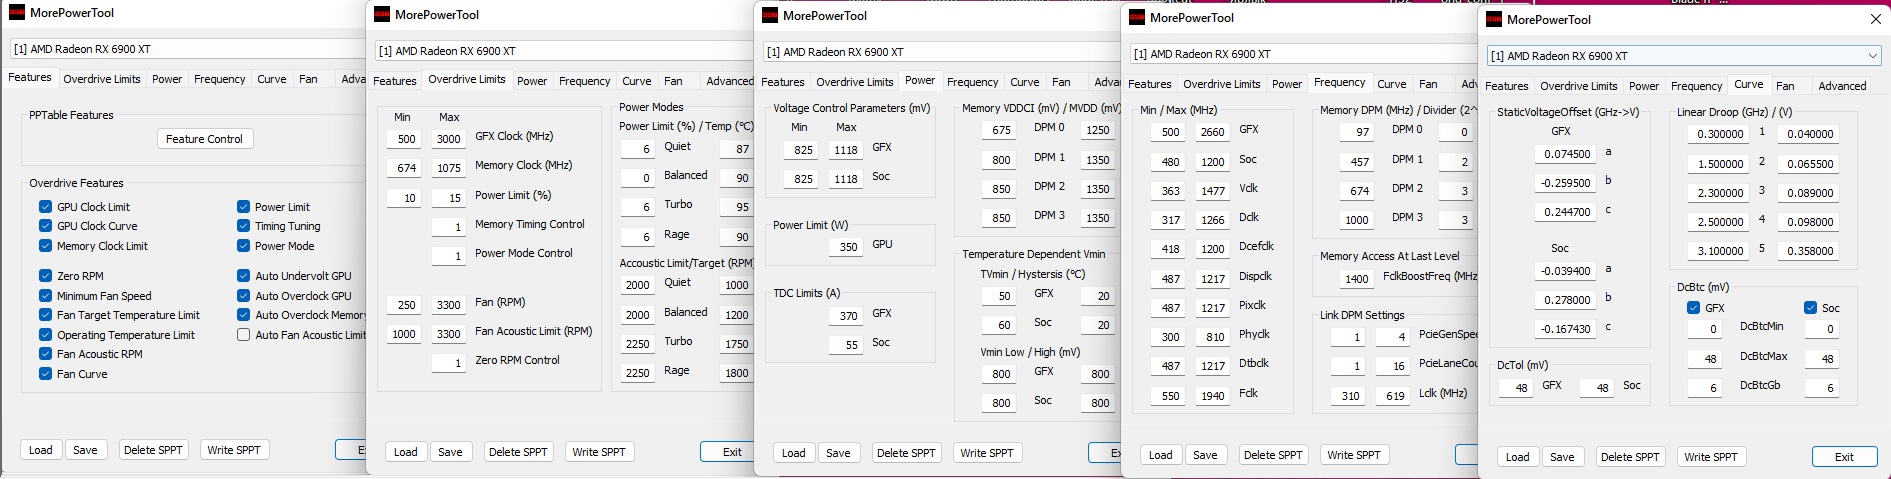Image resolution: width=1891 pixels, height=479 pixels.
Task: Select AMD Radeon RX 6900 XT field in second window
Action: coord(565,51)
